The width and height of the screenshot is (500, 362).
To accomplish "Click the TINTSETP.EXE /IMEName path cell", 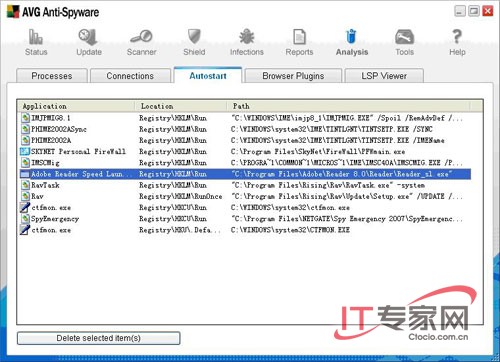I will pyautogui.click(x=338, y=140).
